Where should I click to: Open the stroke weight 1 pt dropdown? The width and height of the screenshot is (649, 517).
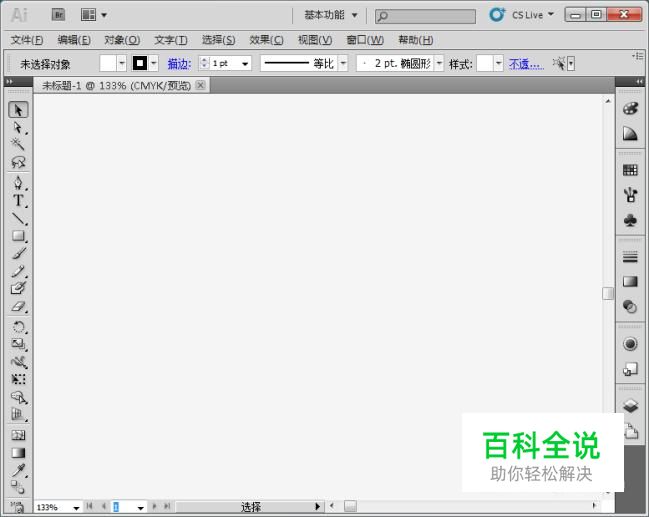245,64
